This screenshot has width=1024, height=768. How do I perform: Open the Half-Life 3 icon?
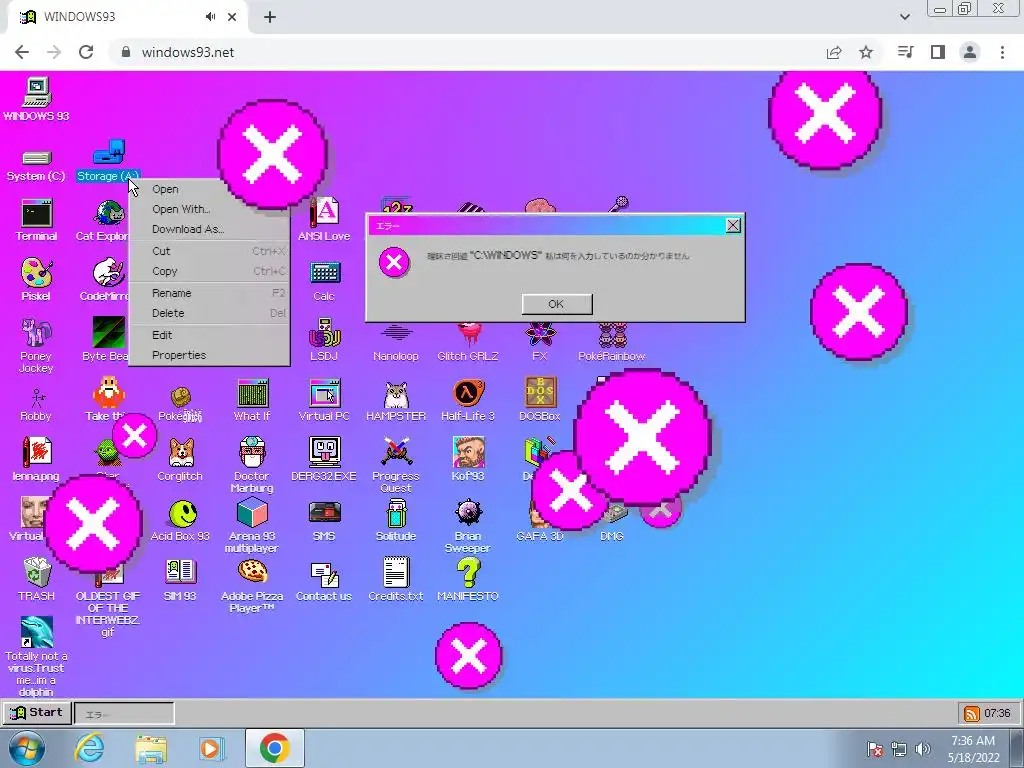(468, 393)
